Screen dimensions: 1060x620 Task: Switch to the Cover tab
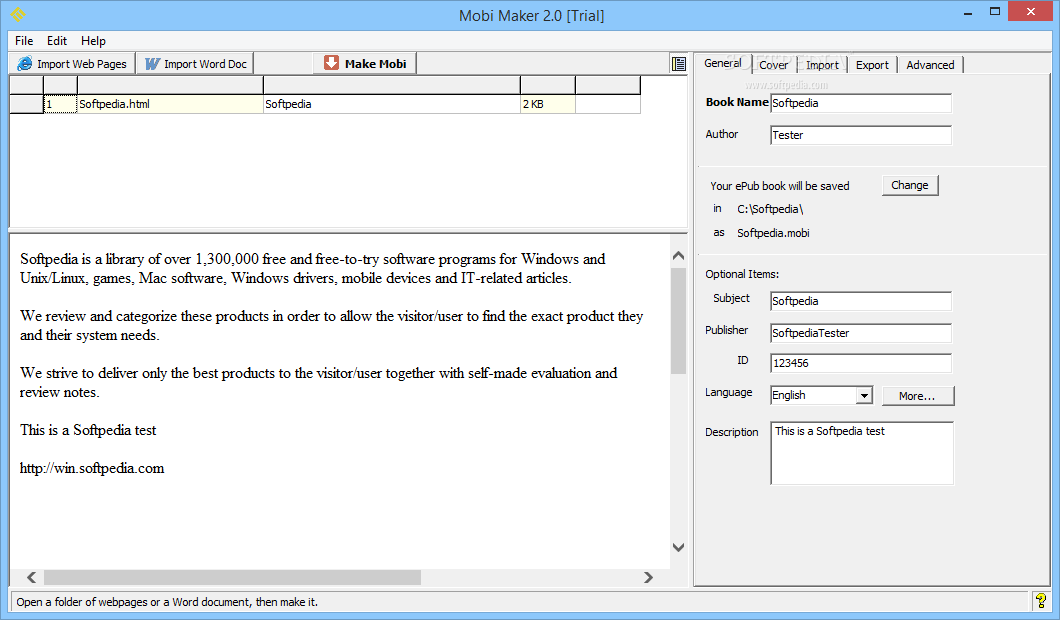773,65
